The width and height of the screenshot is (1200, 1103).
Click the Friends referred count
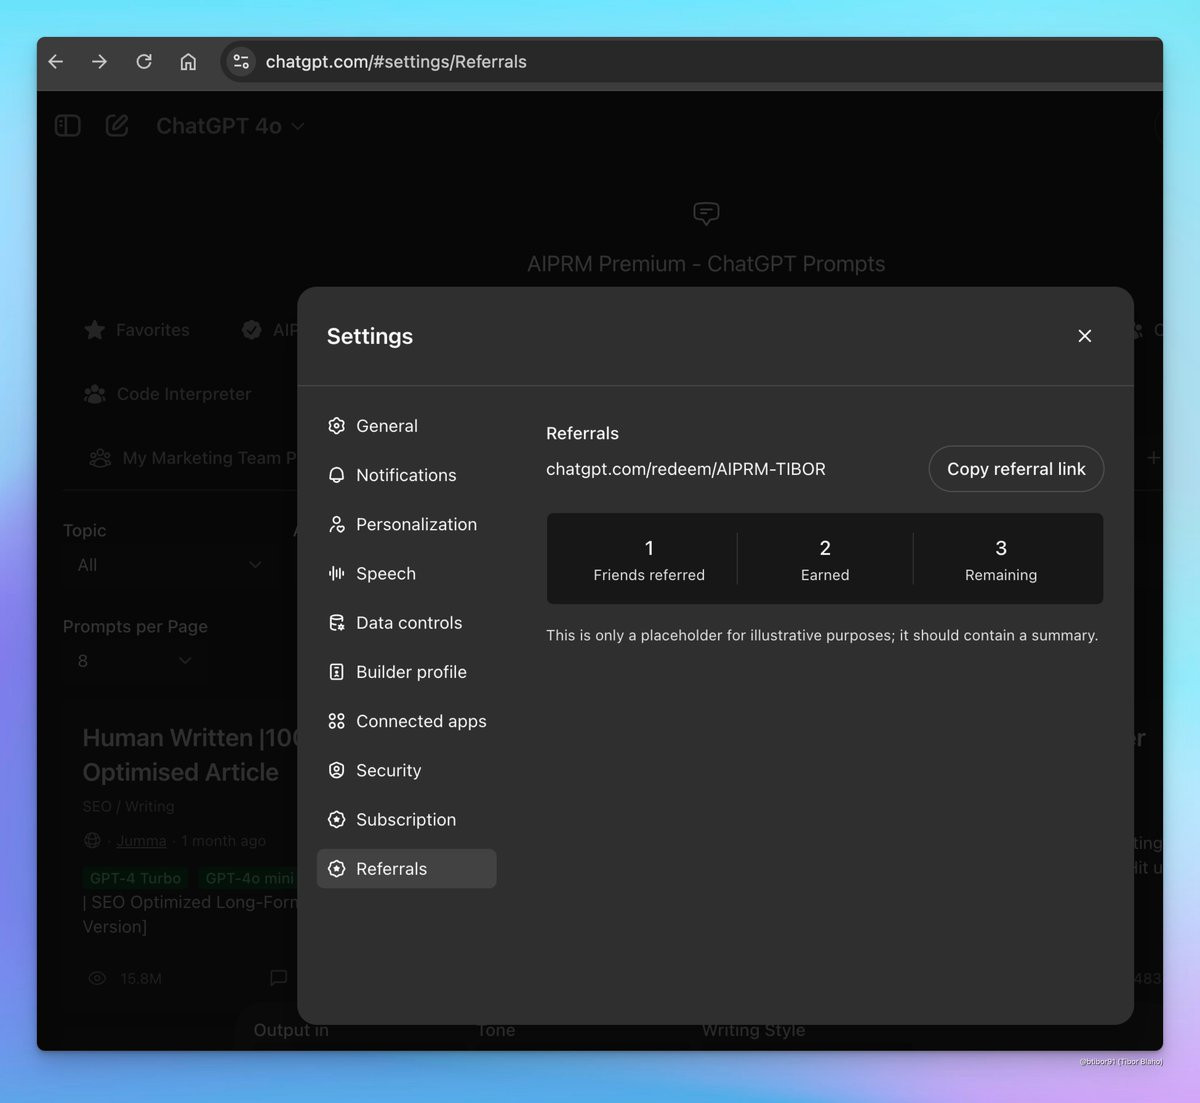point(649,548)
